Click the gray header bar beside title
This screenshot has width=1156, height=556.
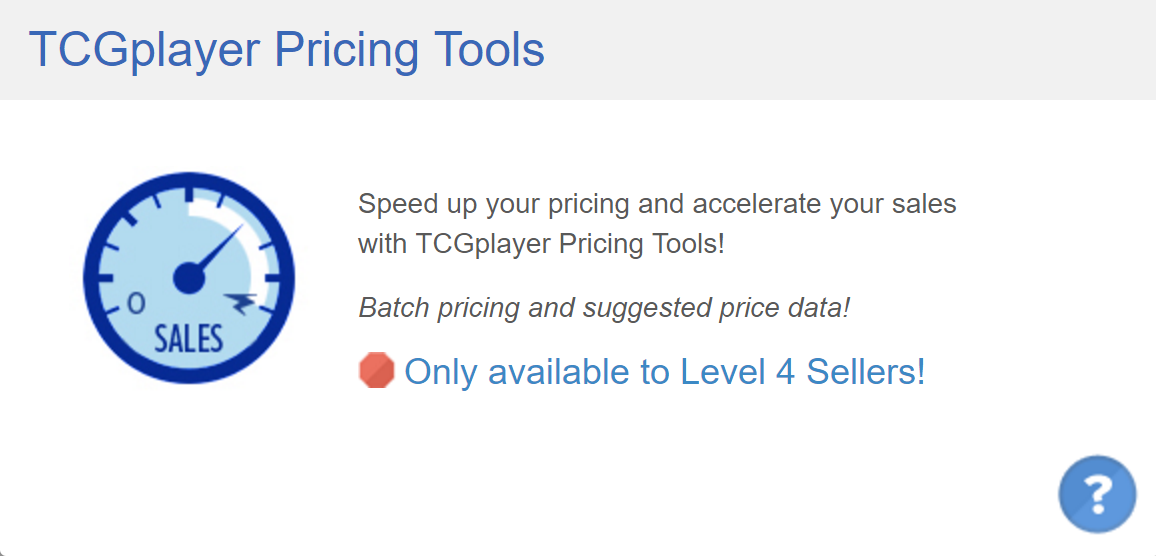click(x=848, y=50)
